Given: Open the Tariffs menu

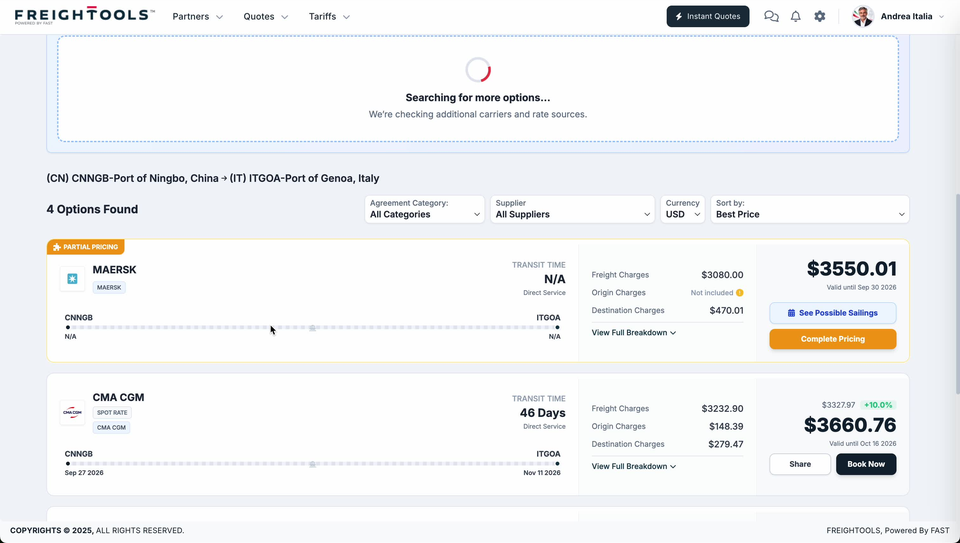Looking at the screenshot, I should coord(329,17).
